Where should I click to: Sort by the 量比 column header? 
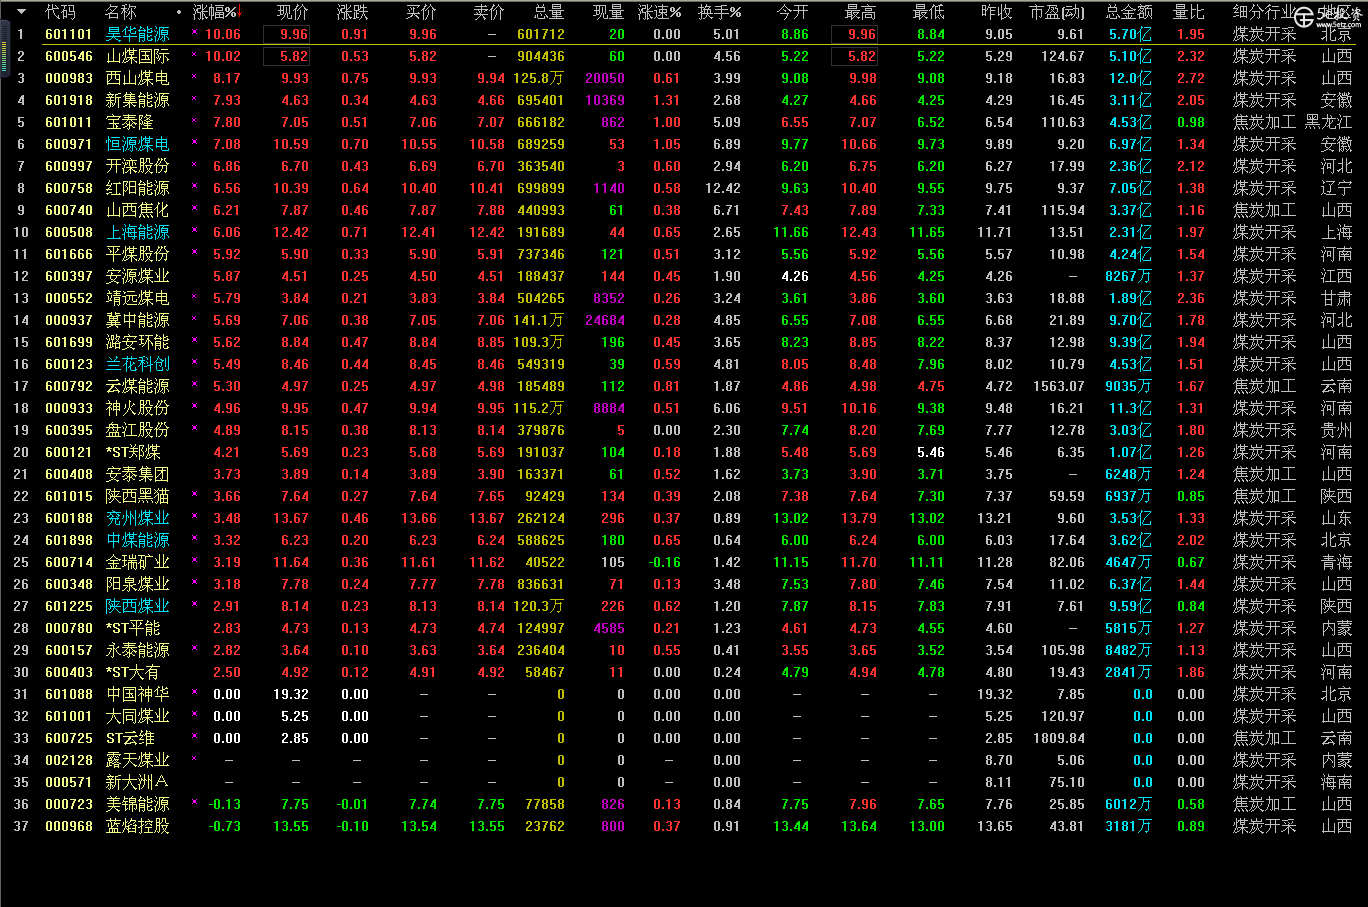click(x=1189, y=12)
